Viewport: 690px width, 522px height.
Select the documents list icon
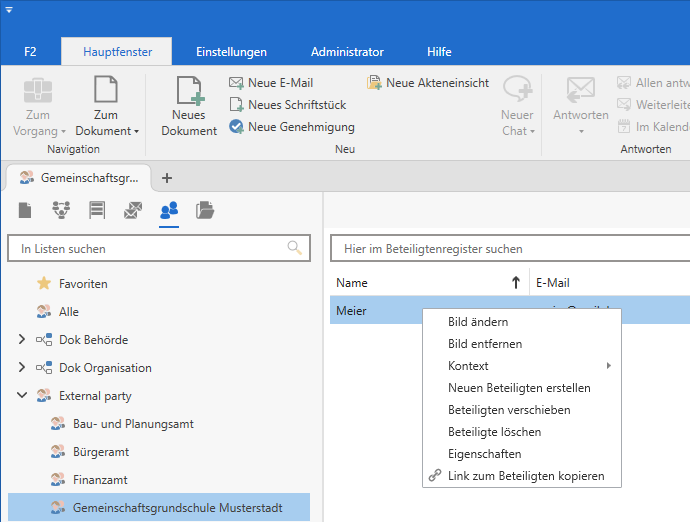point(25,210)
